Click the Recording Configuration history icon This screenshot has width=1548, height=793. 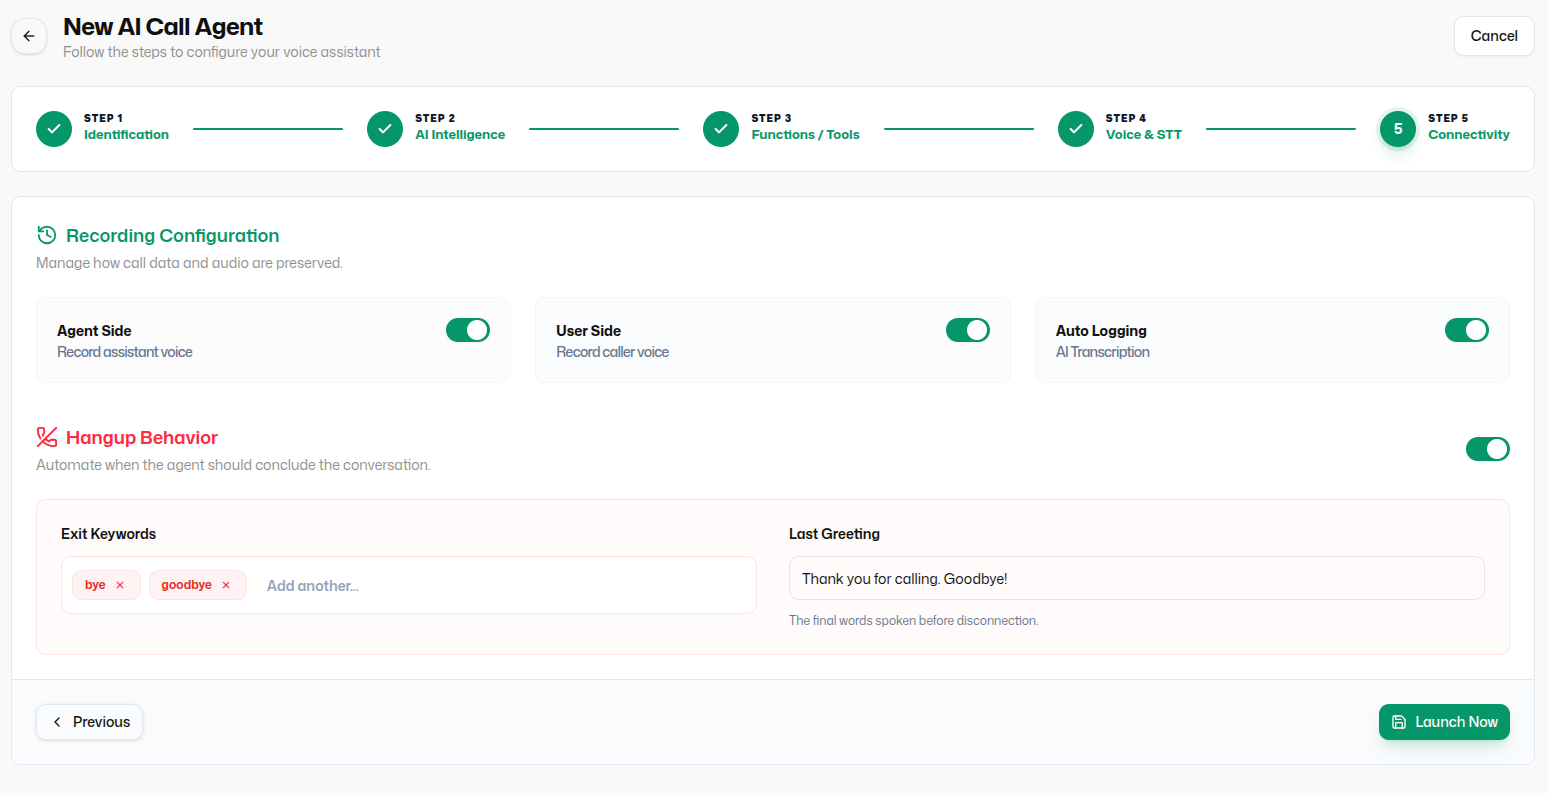tap(46, 235)
